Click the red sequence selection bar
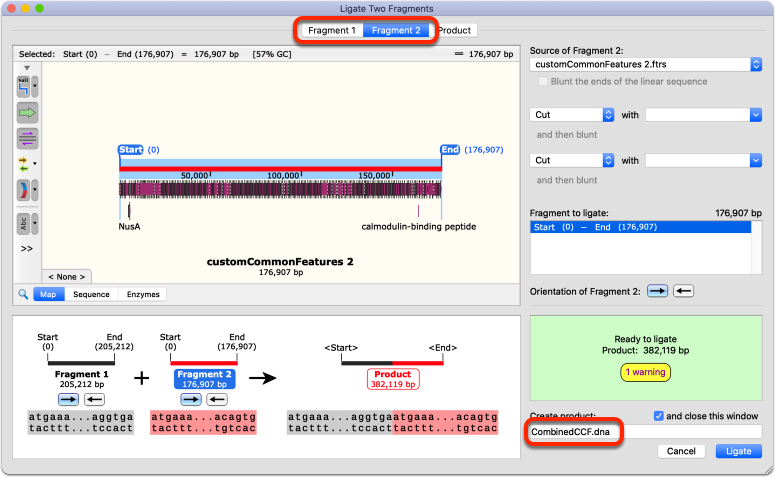Image resolution: width=775 pixels, height=477 pixels. 280,169
